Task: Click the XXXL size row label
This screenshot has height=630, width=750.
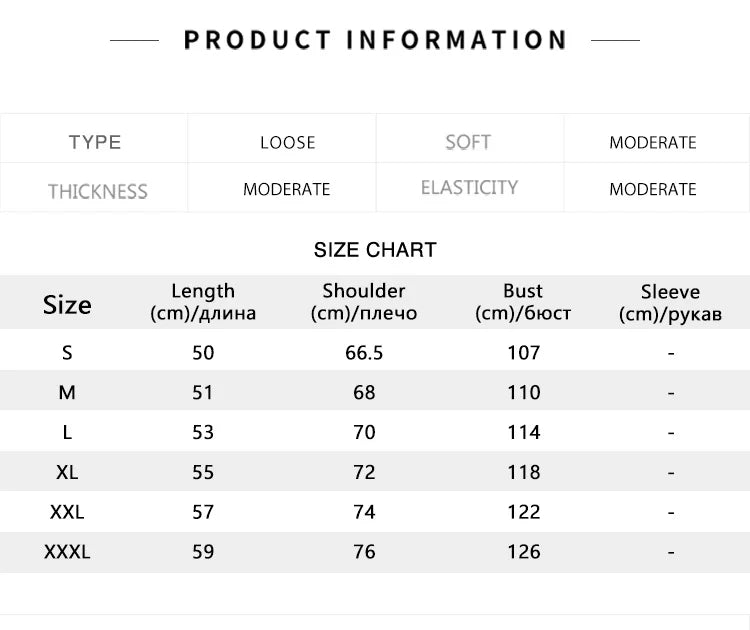Action: pyautogui.click(x=67, y=552)
